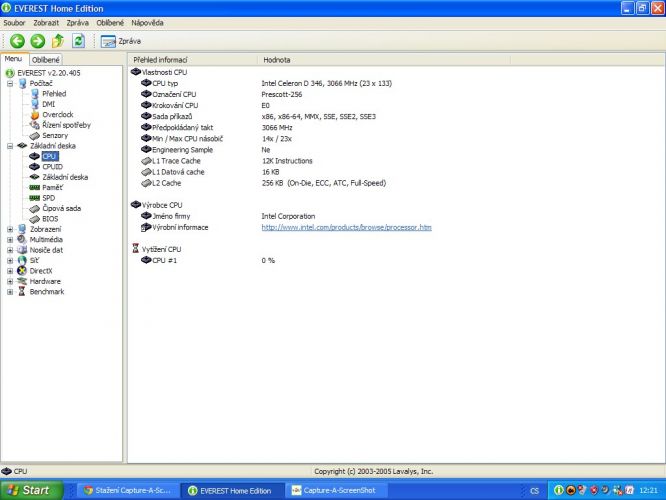Expand the DirectX tree node
This screenshot has height=500, width=666.
click(x=10, y=271)
